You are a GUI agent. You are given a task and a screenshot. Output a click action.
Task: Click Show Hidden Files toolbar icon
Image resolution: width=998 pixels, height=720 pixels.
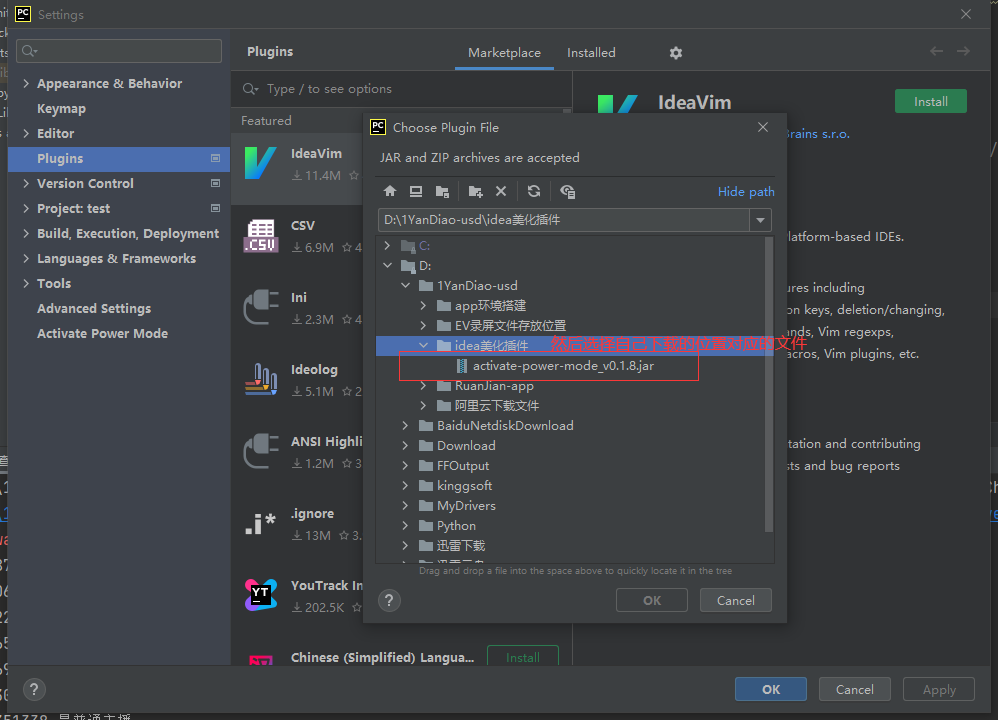pos(567,191)
